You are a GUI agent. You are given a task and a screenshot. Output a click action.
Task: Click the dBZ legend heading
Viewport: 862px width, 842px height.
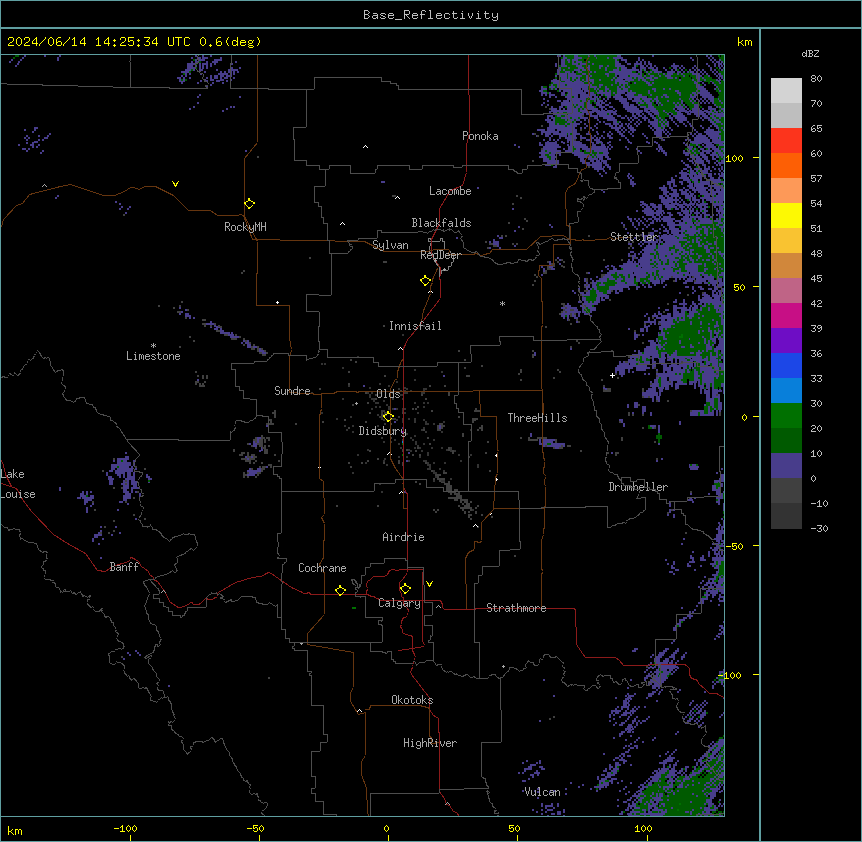click(810, 53)
